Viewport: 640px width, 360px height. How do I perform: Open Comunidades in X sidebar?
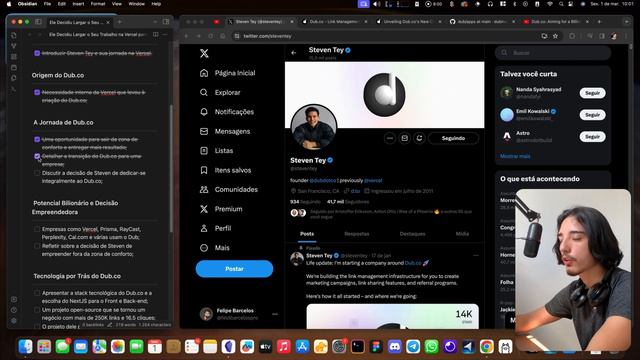pos(229,189)
